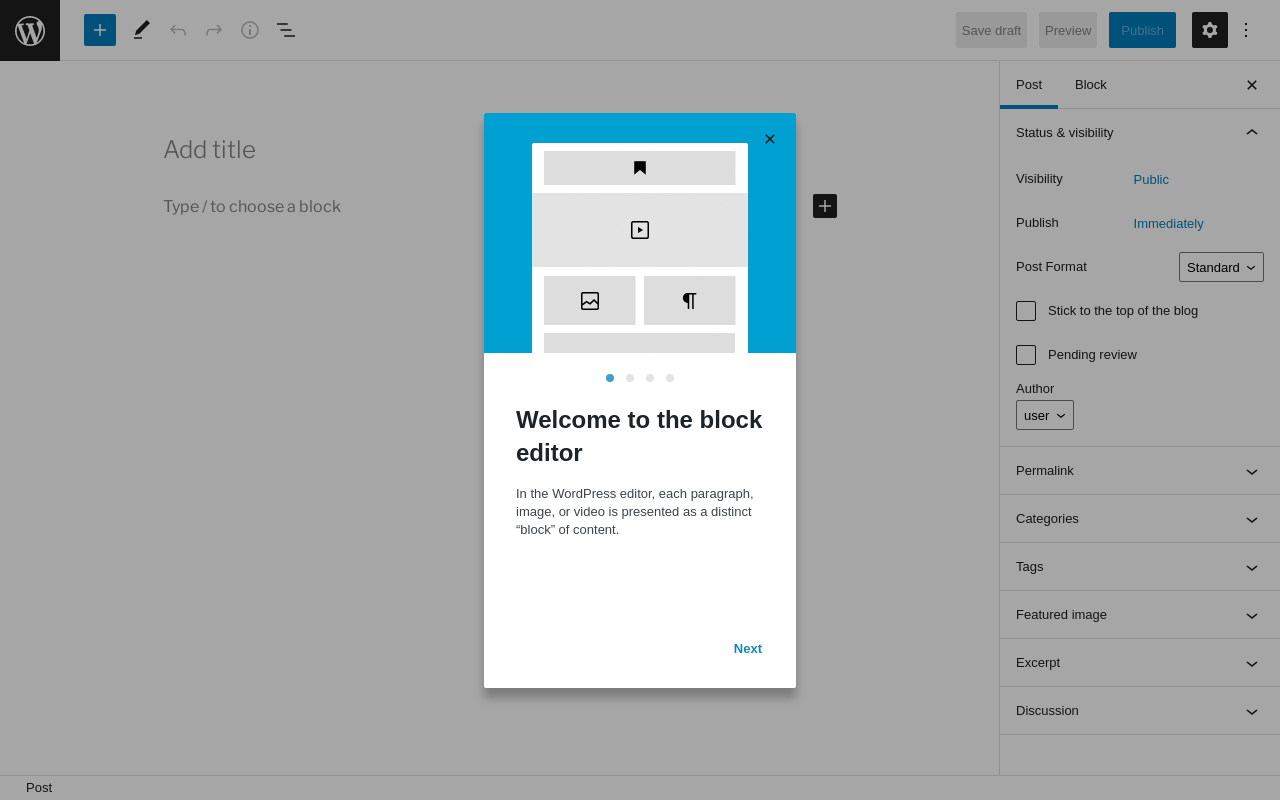Expand the Tags panel
The width and height of the screenshot is (1280, 800).
(1140, 567)
